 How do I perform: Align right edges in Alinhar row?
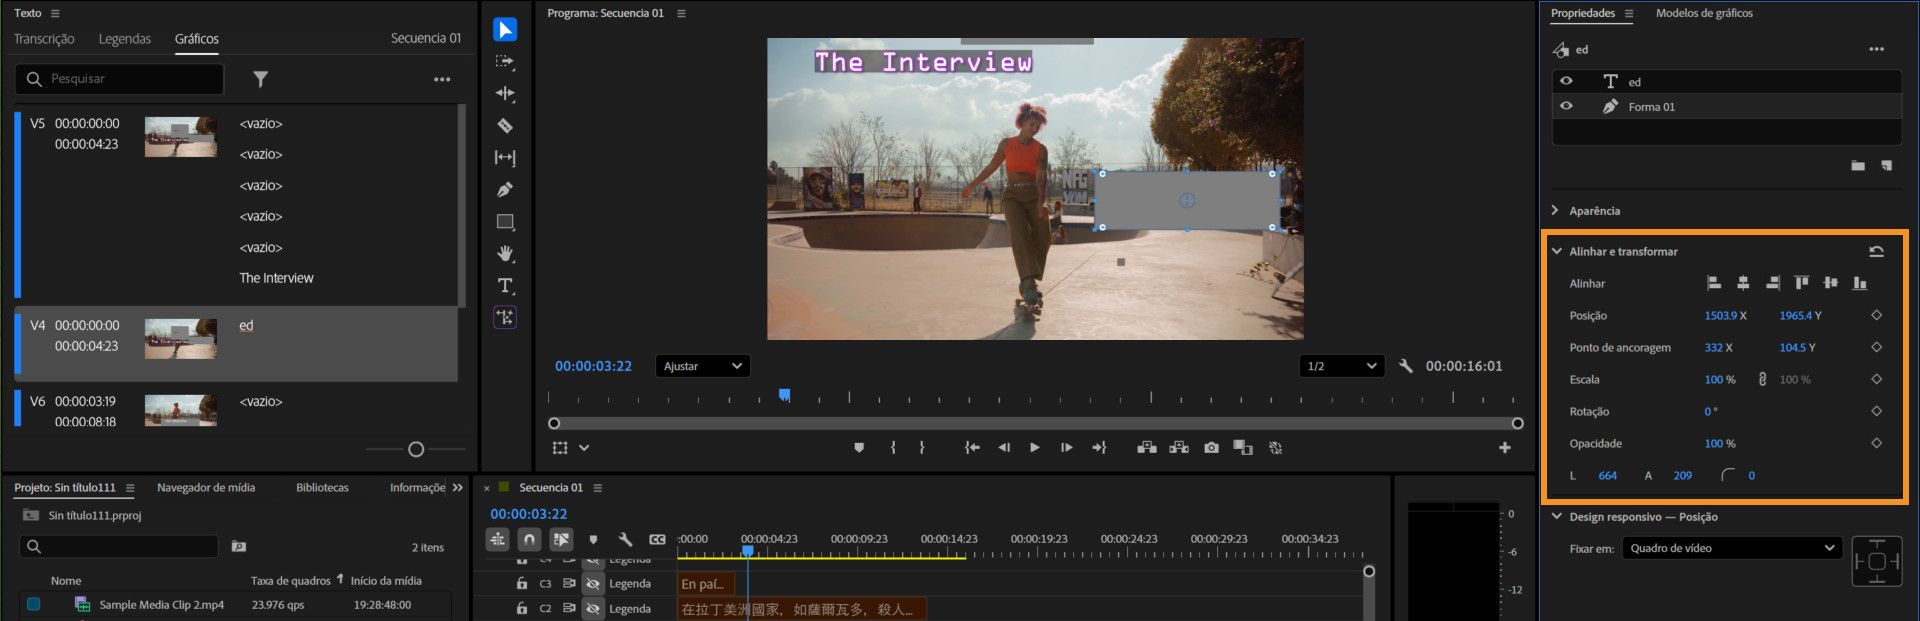click(1772, 283)
